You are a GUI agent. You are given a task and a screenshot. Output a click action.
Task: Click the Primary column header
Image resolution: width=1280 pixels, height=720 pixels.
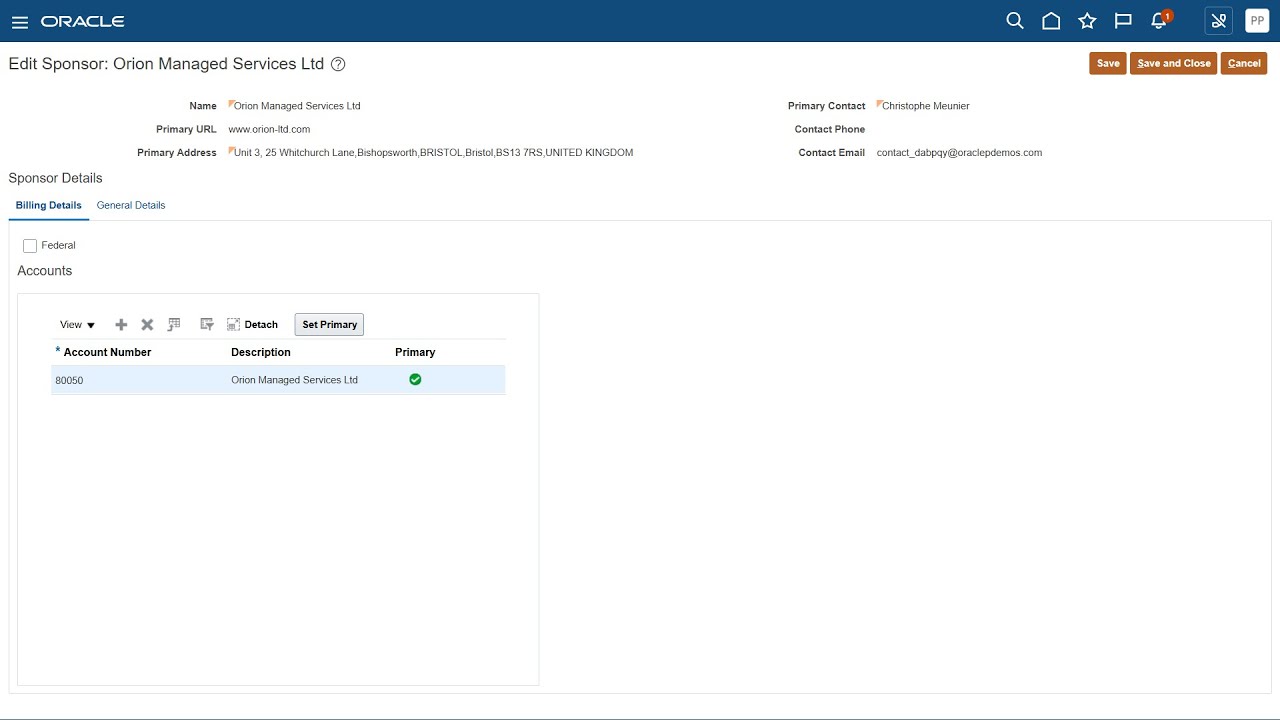click(415, 352)
